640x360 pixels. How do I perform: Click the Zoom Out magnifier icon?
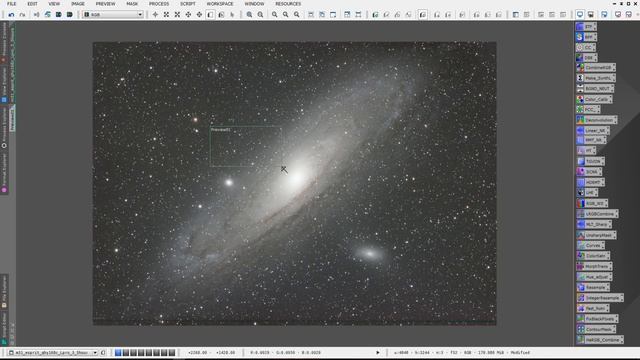260,15
